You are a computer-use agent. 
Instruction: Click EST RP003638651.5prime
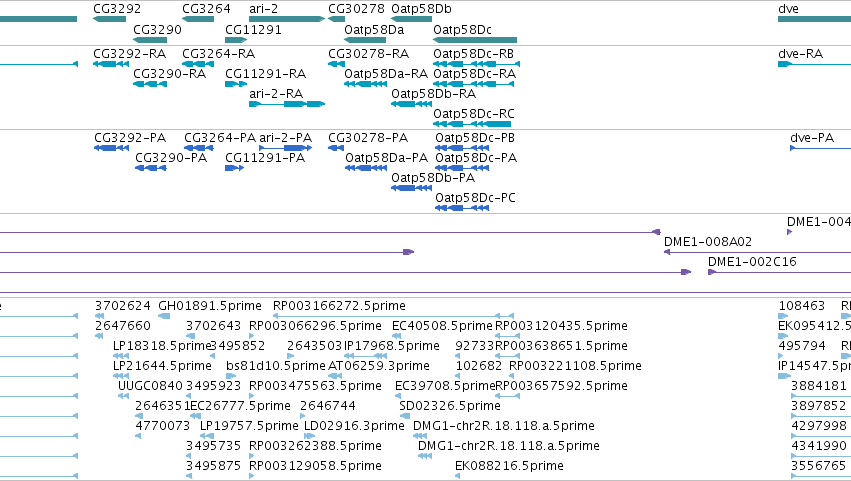click(561, 346)
